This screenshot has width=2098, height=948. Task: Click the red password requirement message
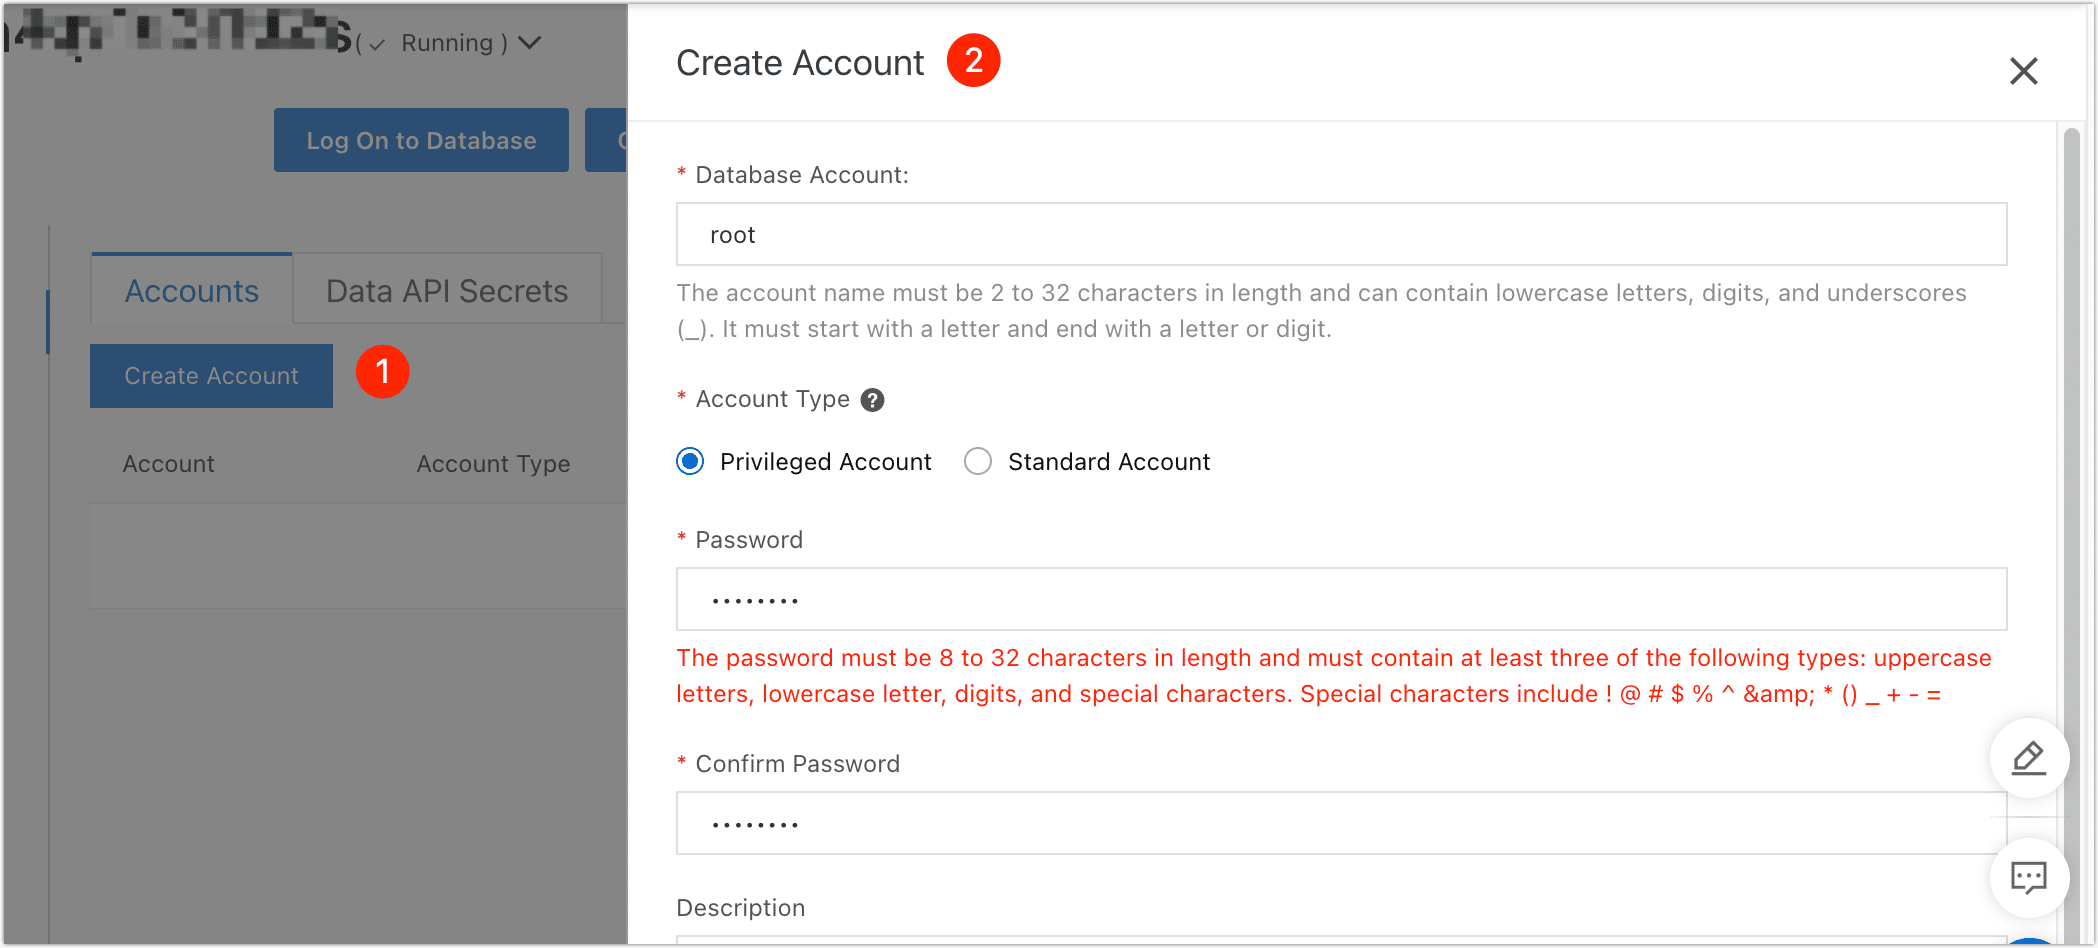(x=1330, y=675)
